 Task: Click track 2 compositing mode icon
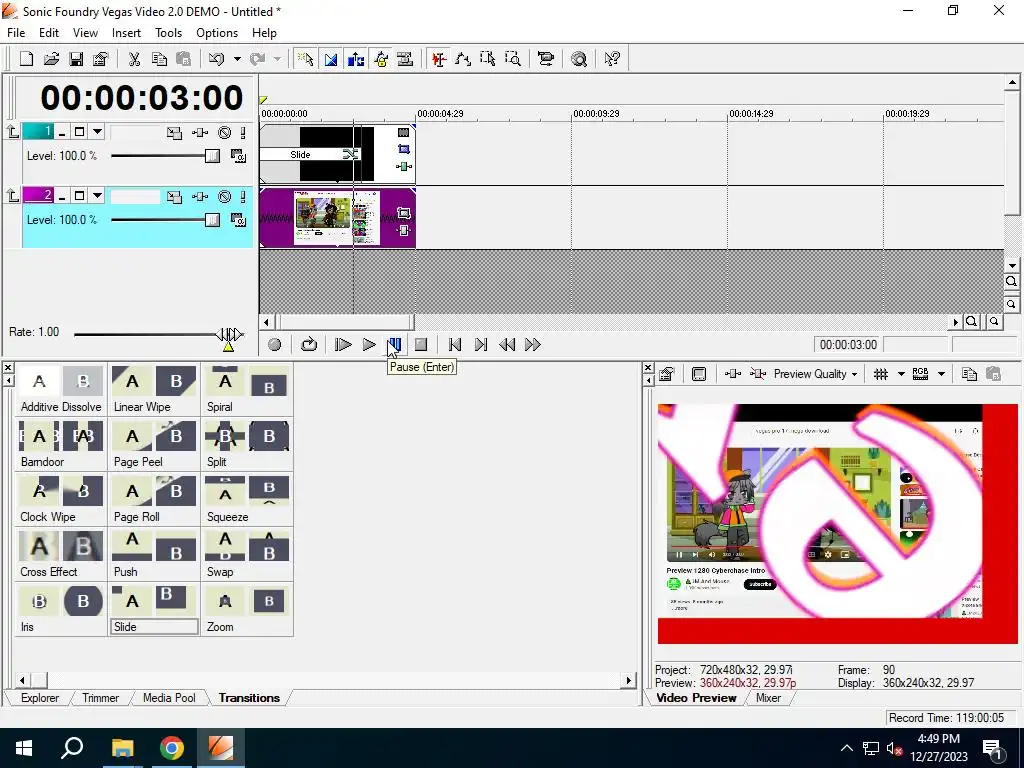(x=238, y=220)
